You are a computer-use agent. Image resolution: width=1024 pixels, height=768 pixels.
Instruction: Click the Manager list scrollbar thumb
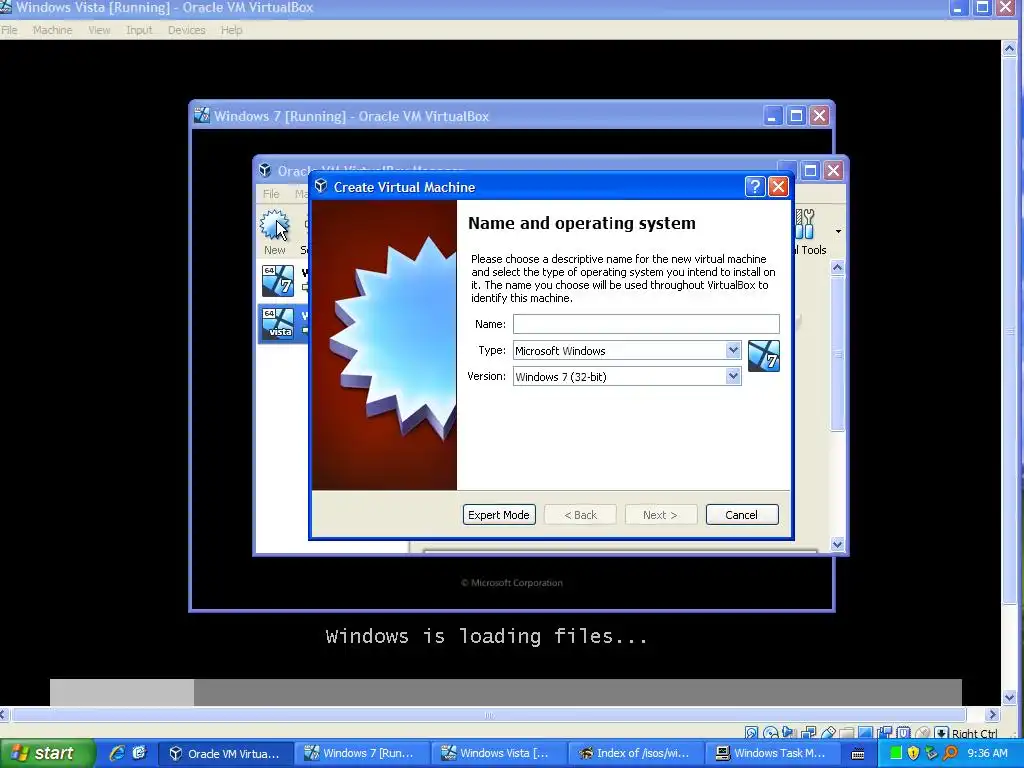click(x=837, y=353)
